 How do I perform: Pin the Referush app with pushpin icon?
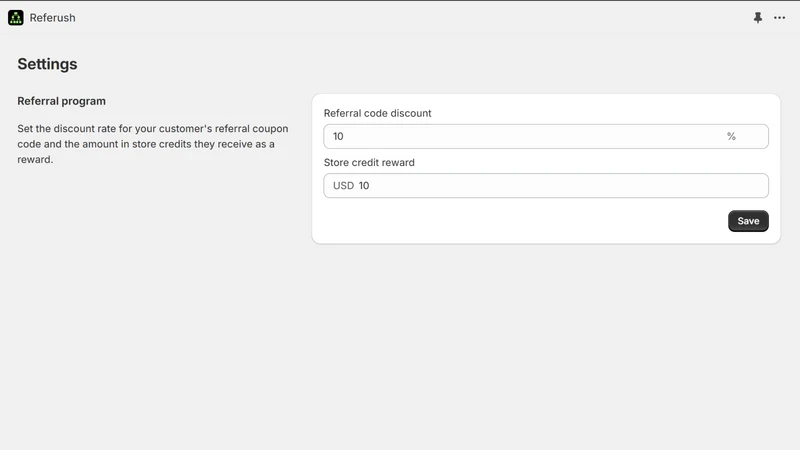click(758, 18)
